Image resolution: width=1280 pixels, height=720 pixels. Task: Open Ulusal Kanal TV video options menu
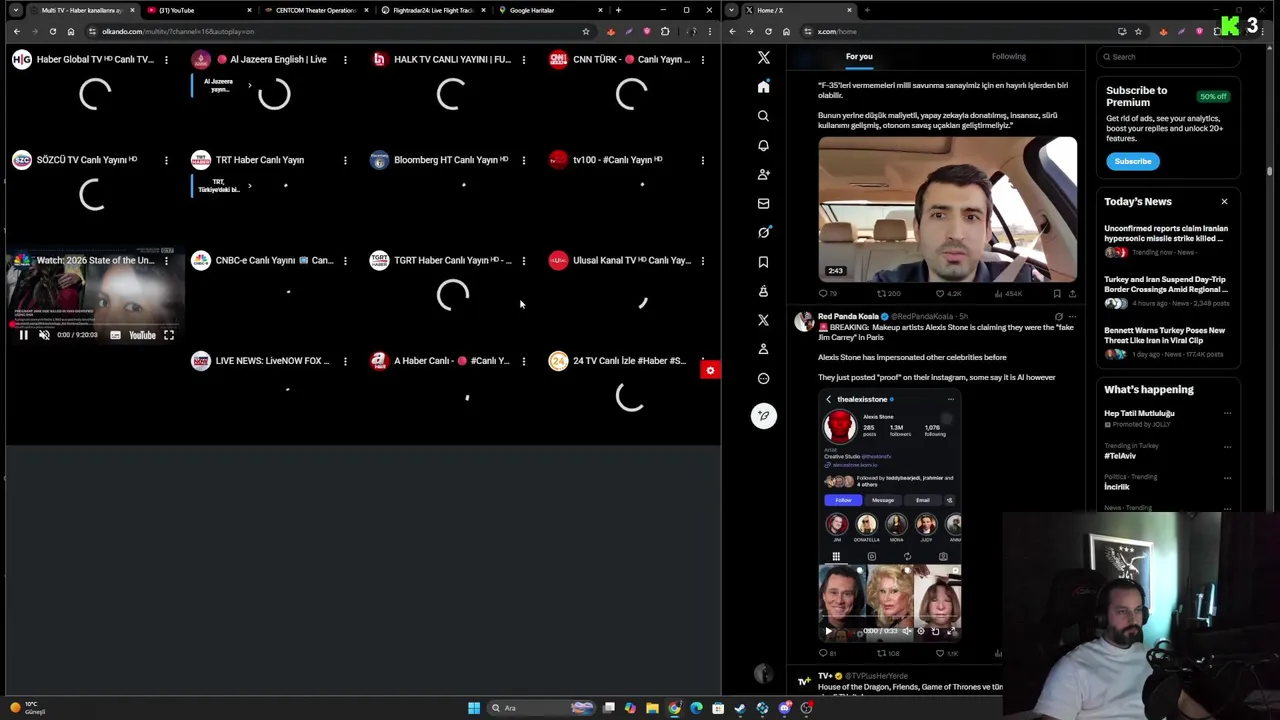(x=702, y=261)
